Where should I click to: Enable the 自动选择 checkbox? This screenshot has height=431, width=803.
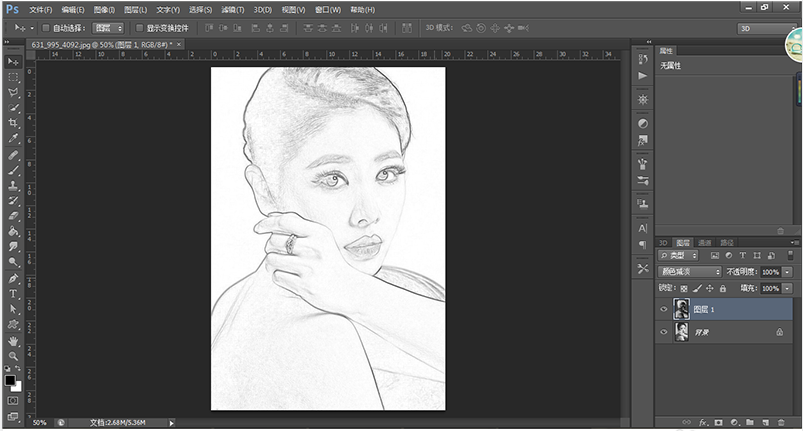coord(45,28)
